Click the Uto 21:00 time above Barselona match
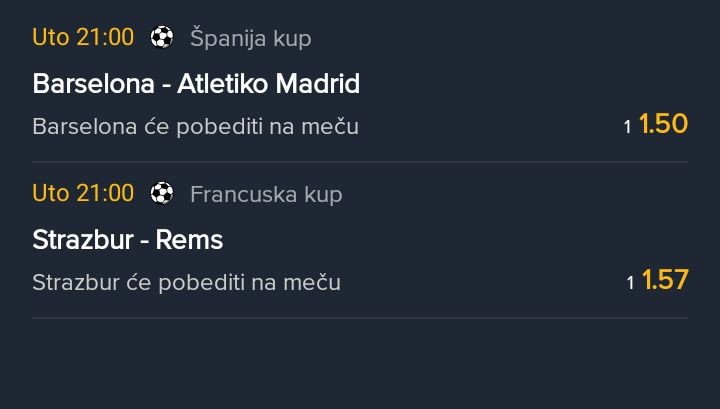720x409 pixels. click(83, 38)
